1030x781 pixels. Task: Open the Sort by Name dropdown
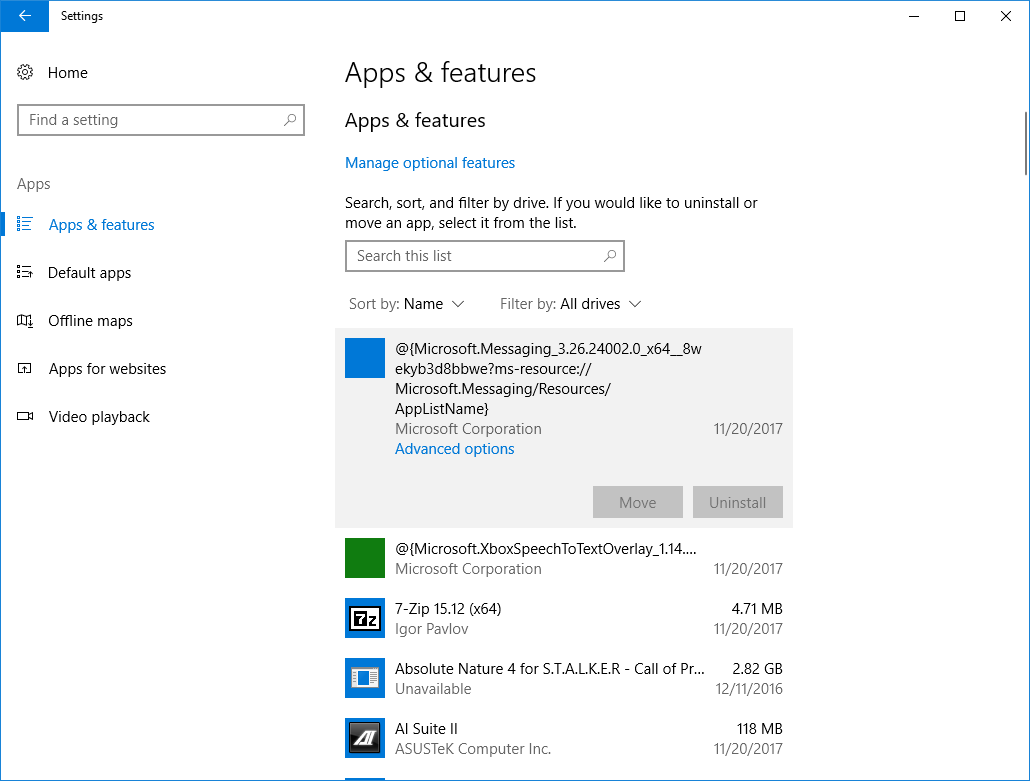[x=407, y=303]
